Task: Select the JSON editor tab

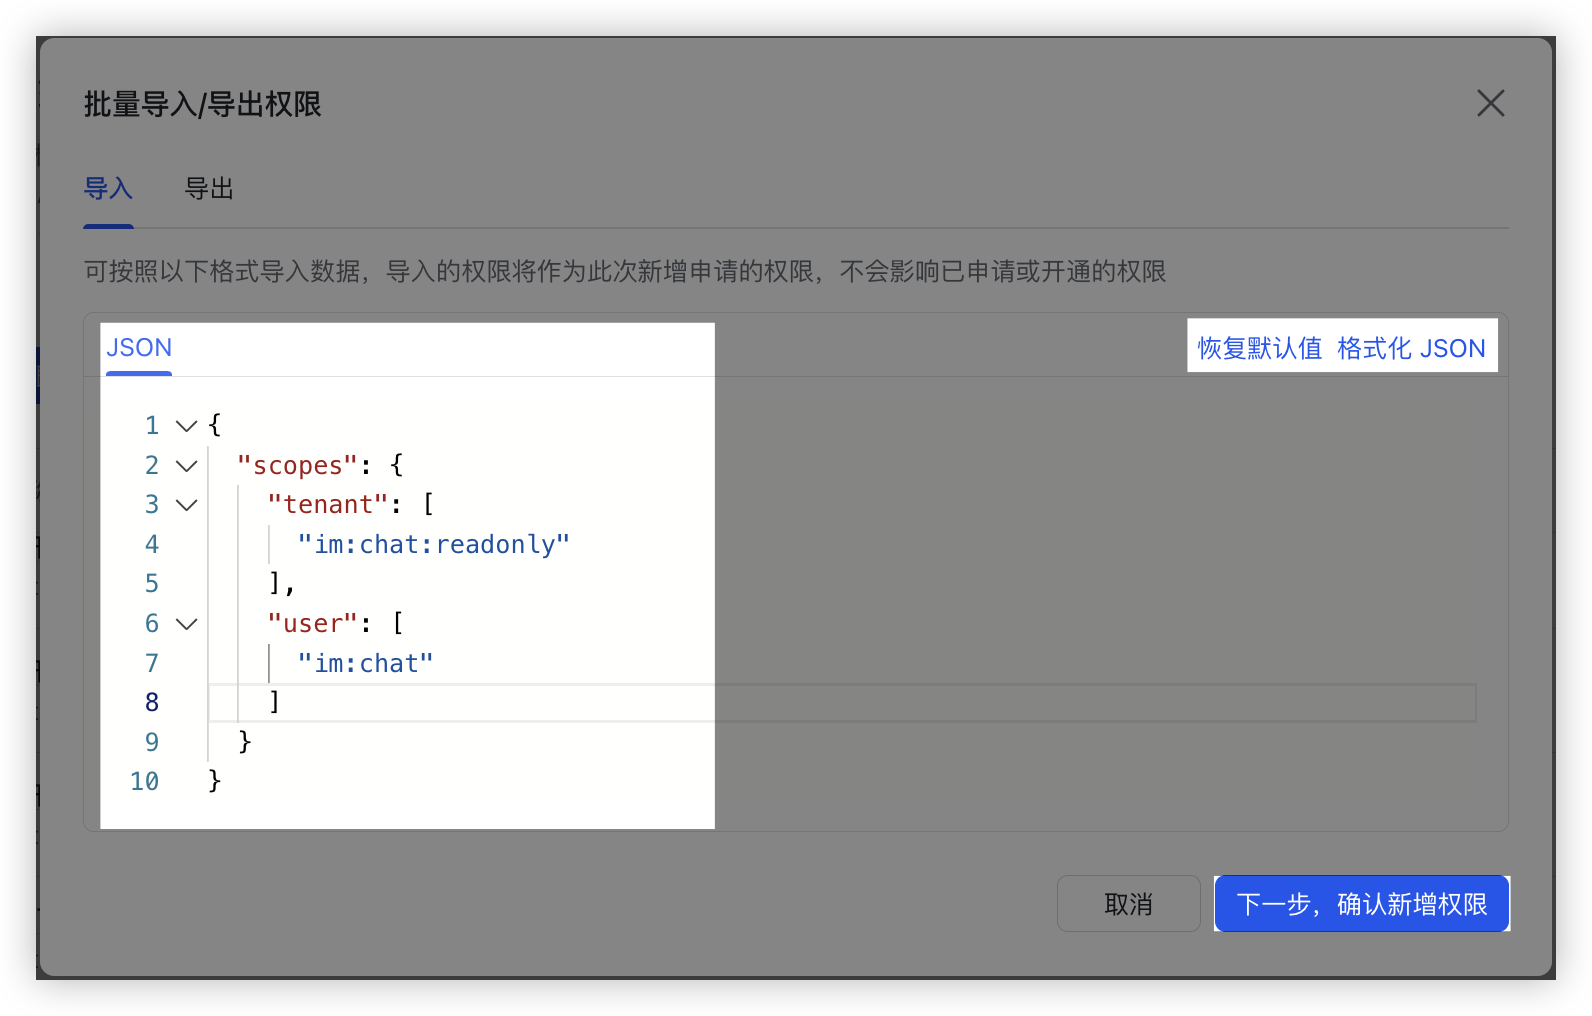Action: pyautogui.click(x=139, y=348)
